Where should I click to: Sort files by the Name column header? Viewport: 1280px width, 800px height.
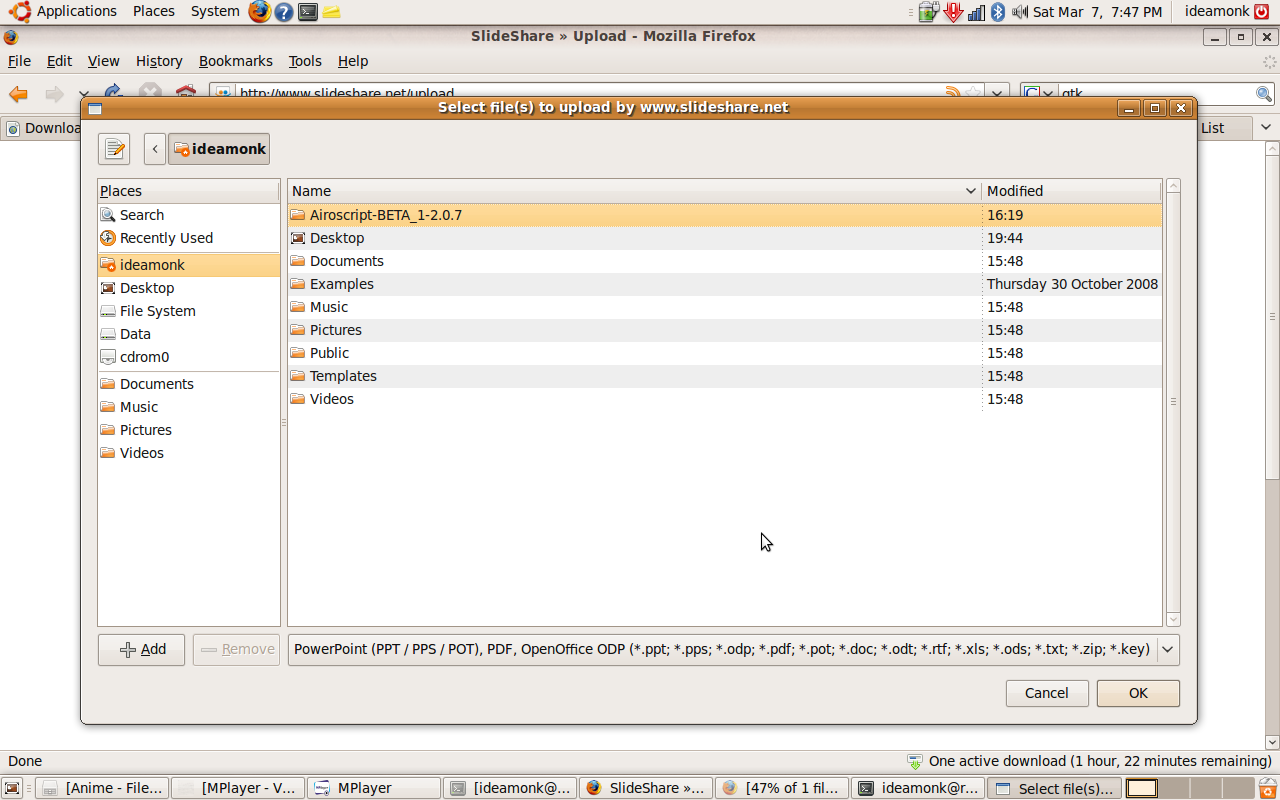[634, 191]
